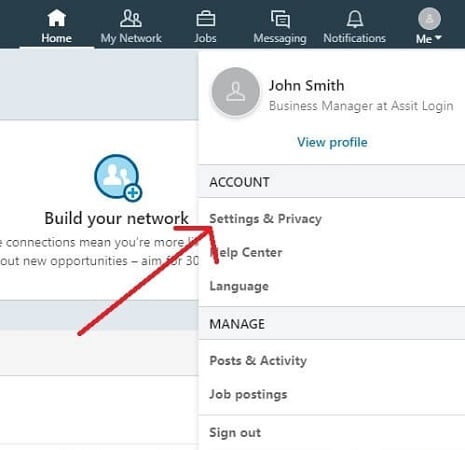Open Help Center from Account menu
The height and width of the screenshot is (450, 465).
[x=246, y=252]
